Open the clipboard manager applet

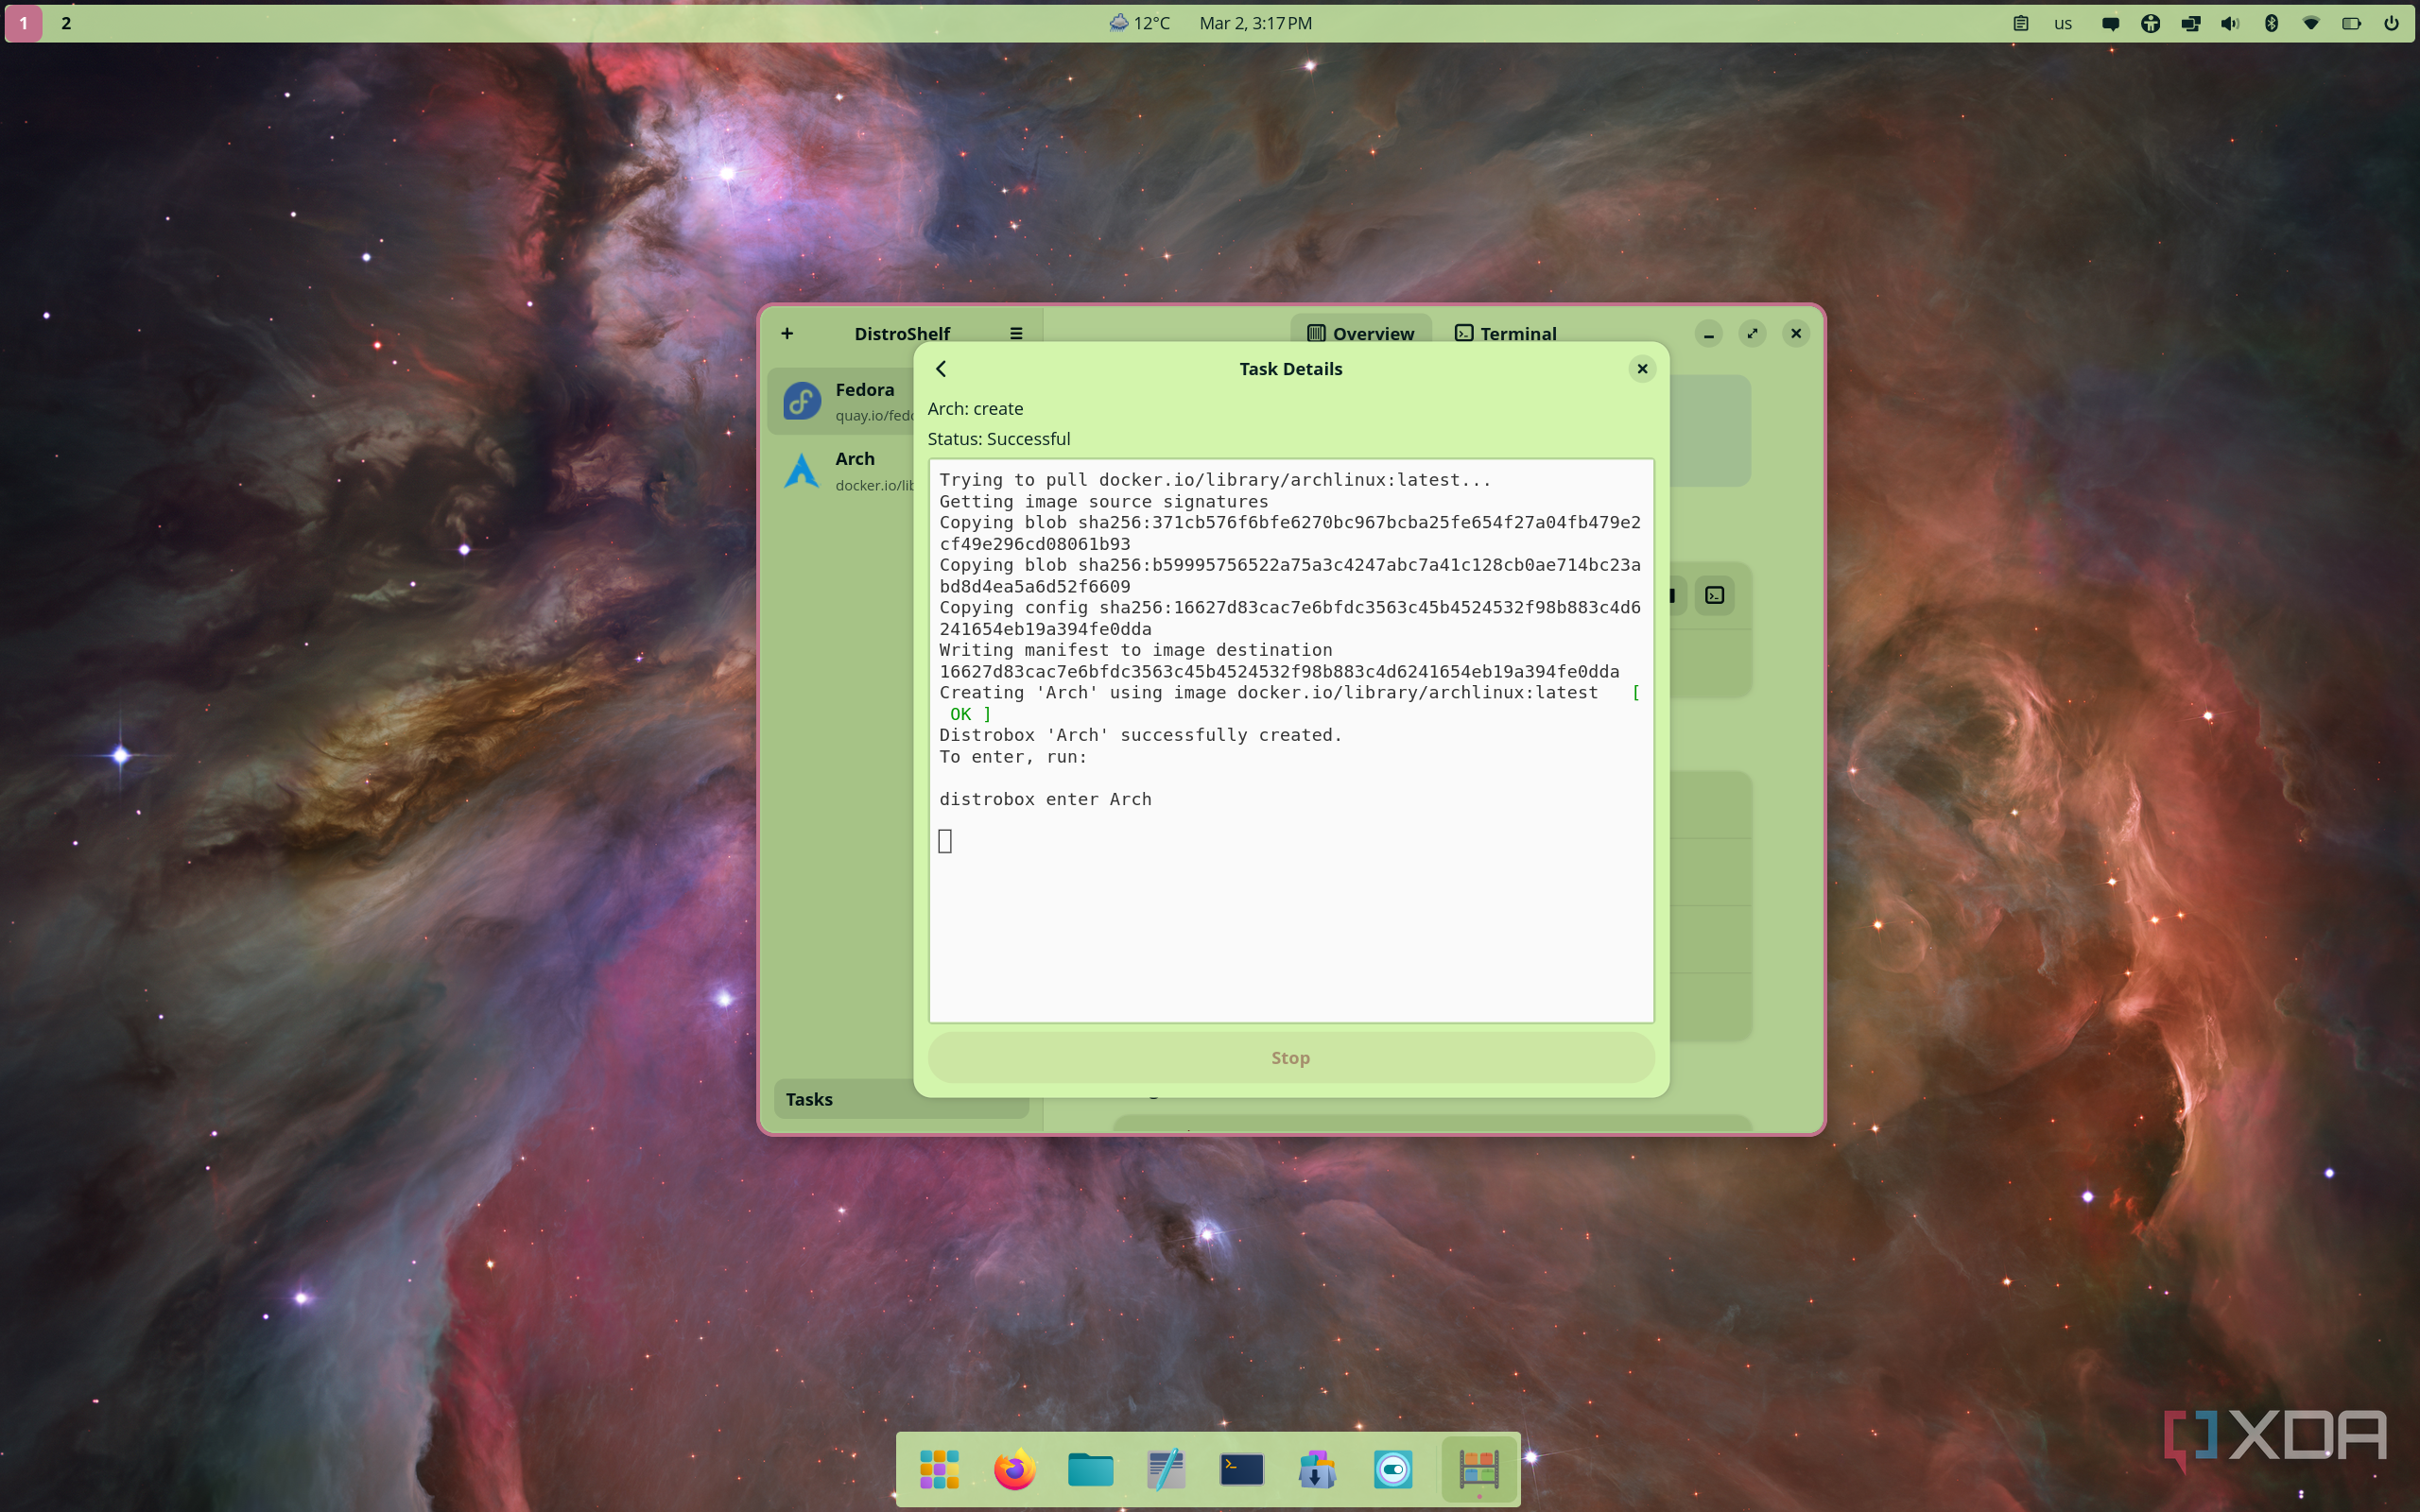click(x=2021, y=23)
